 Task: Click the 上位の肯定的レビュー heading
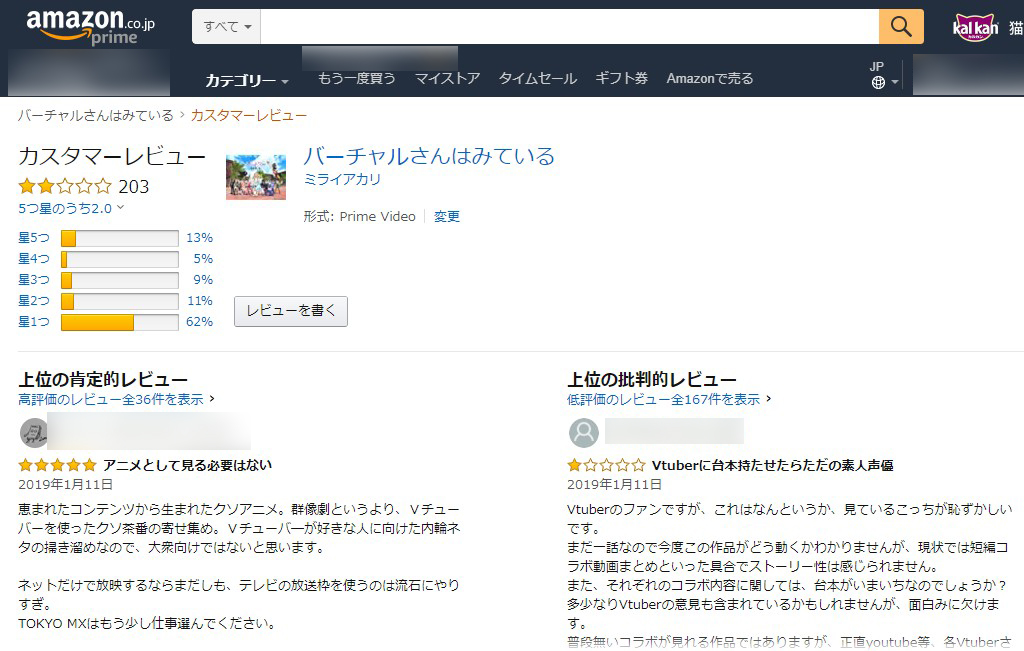coord(103,379)
